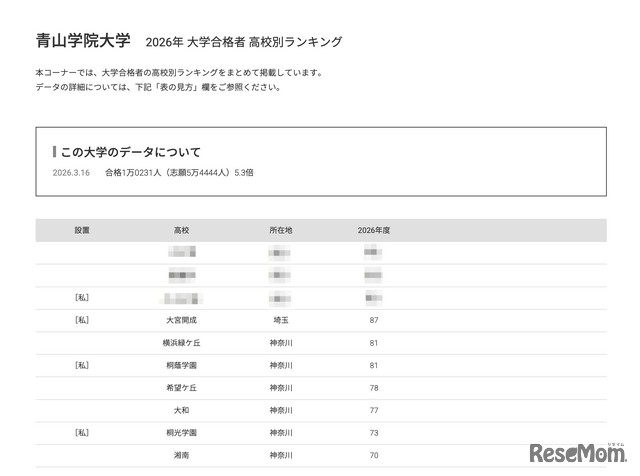Click the 青山学院大学 page title
Image resolution: width=640 pixels, height=476 pixels.
coord(83,41)
